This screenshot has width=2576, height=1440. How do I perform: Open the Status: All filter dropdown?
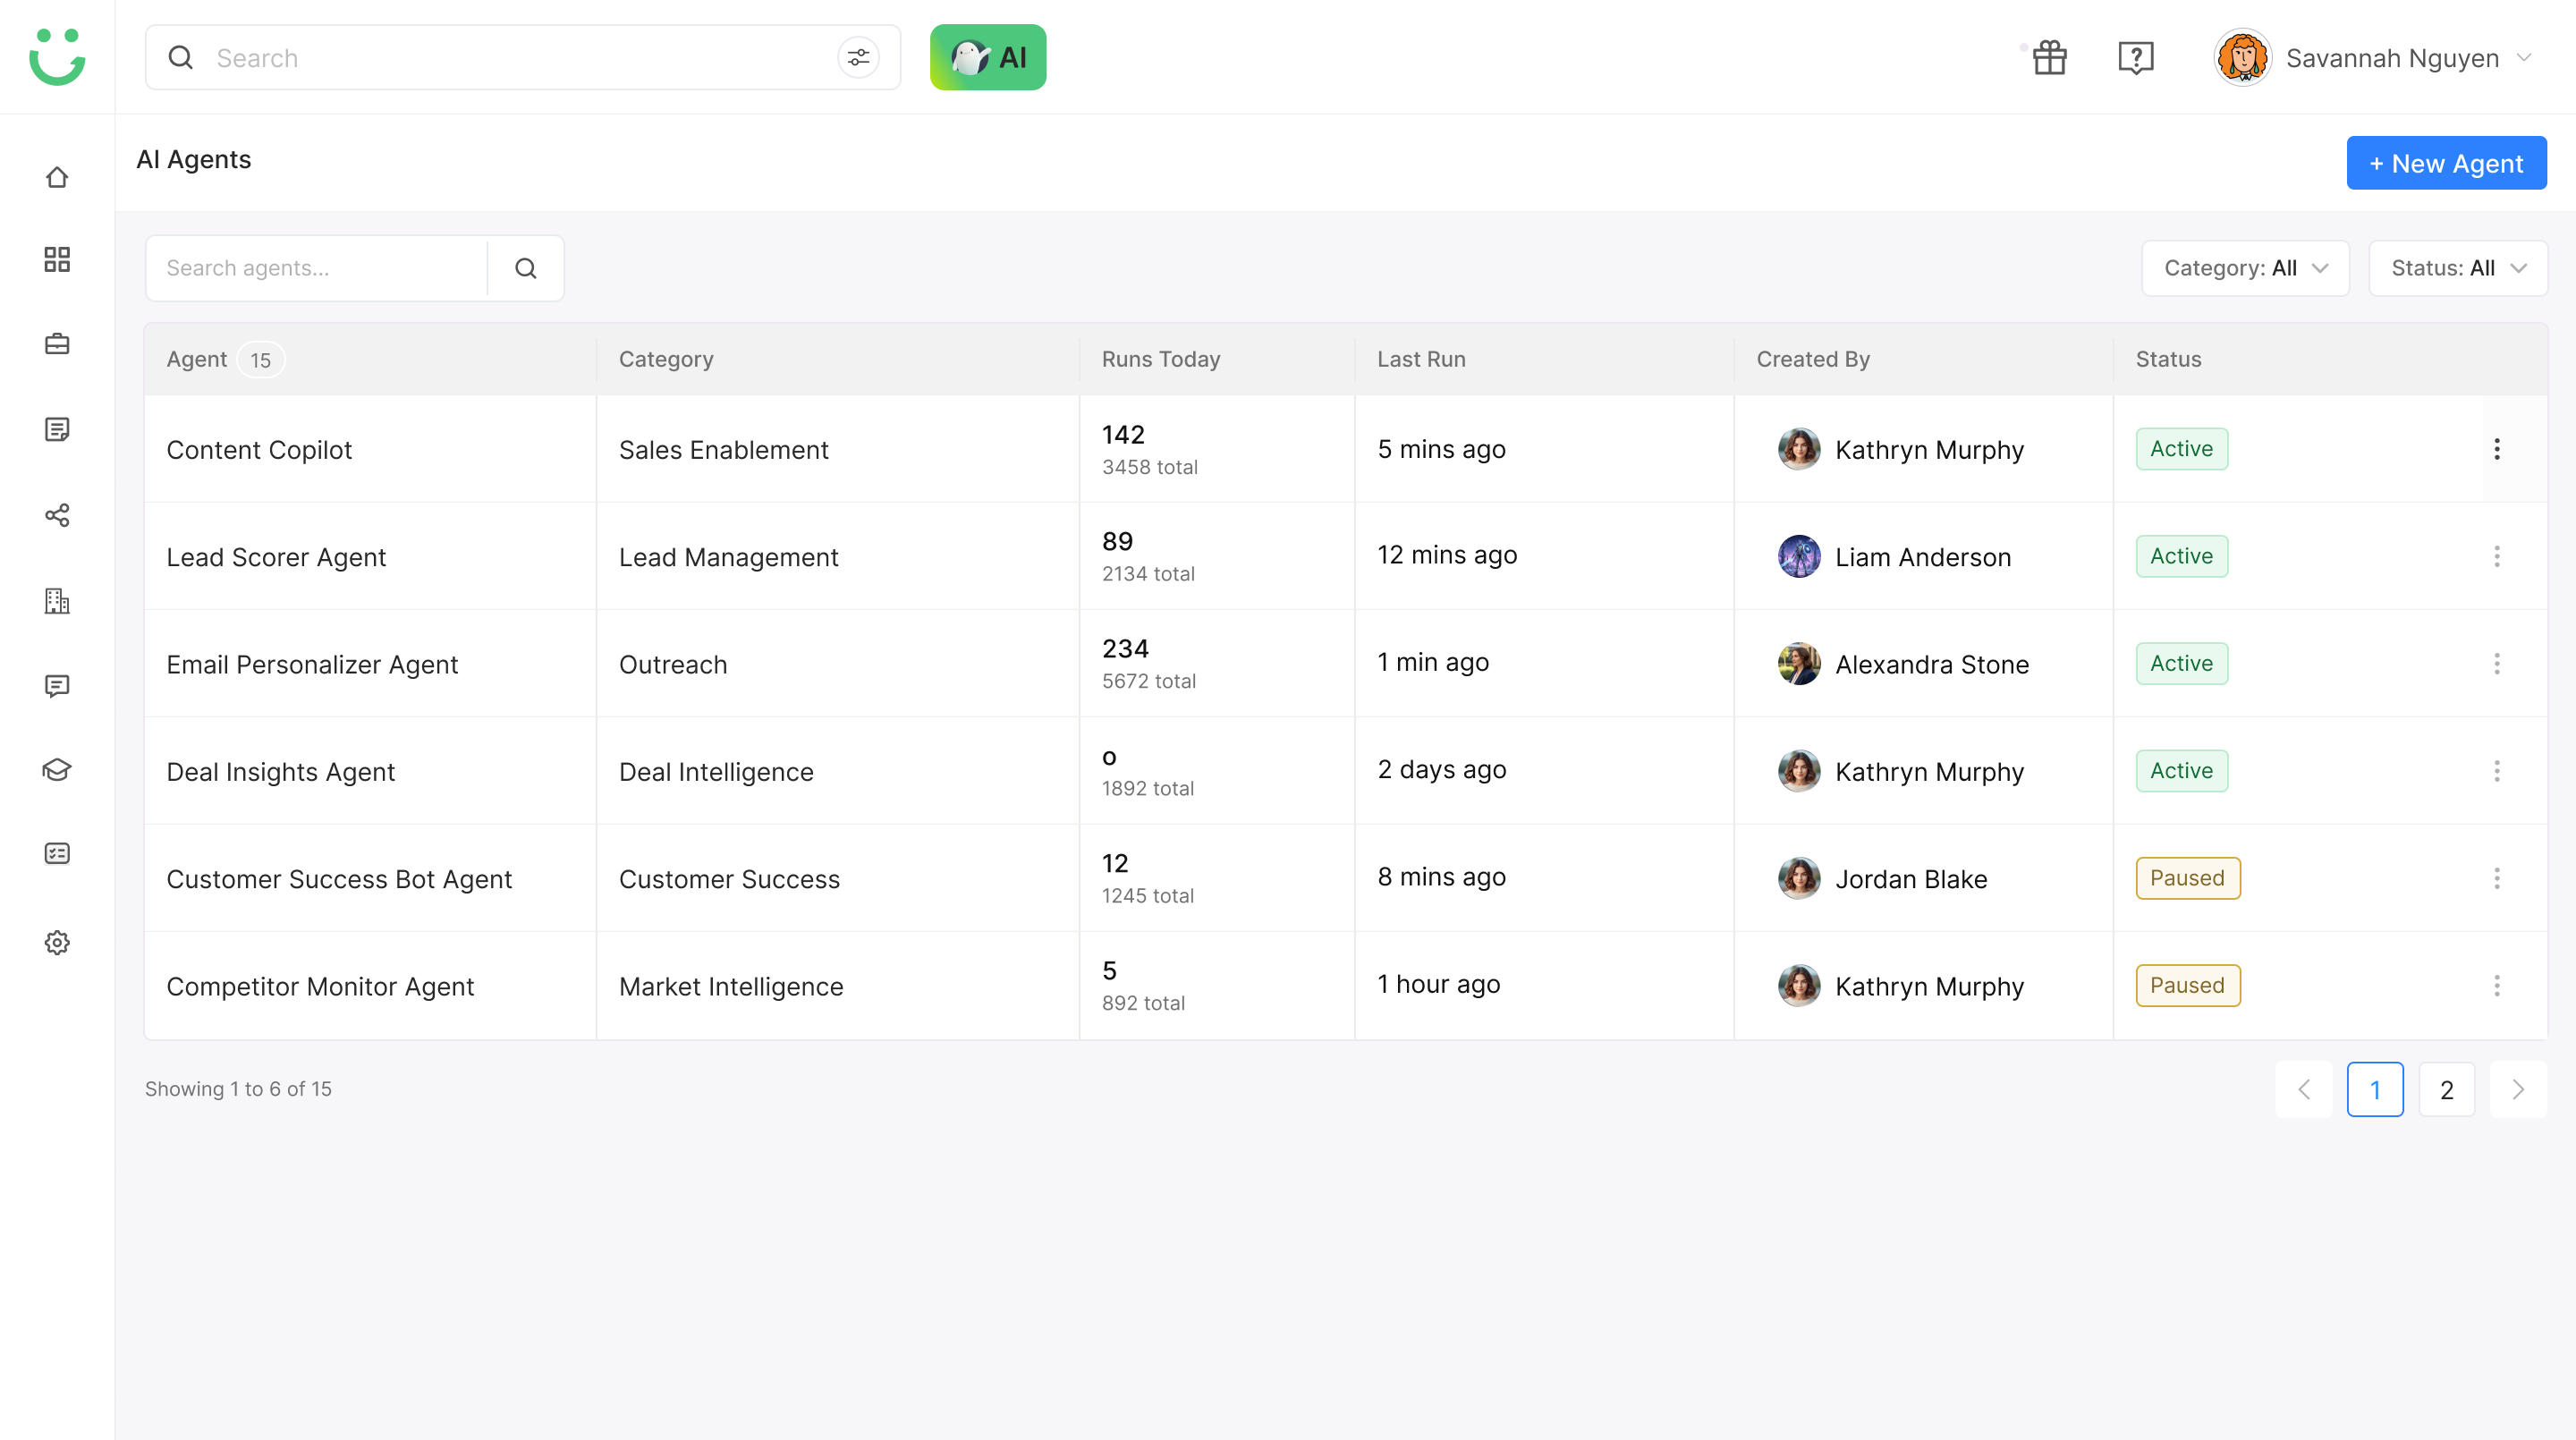(2458, 268)
